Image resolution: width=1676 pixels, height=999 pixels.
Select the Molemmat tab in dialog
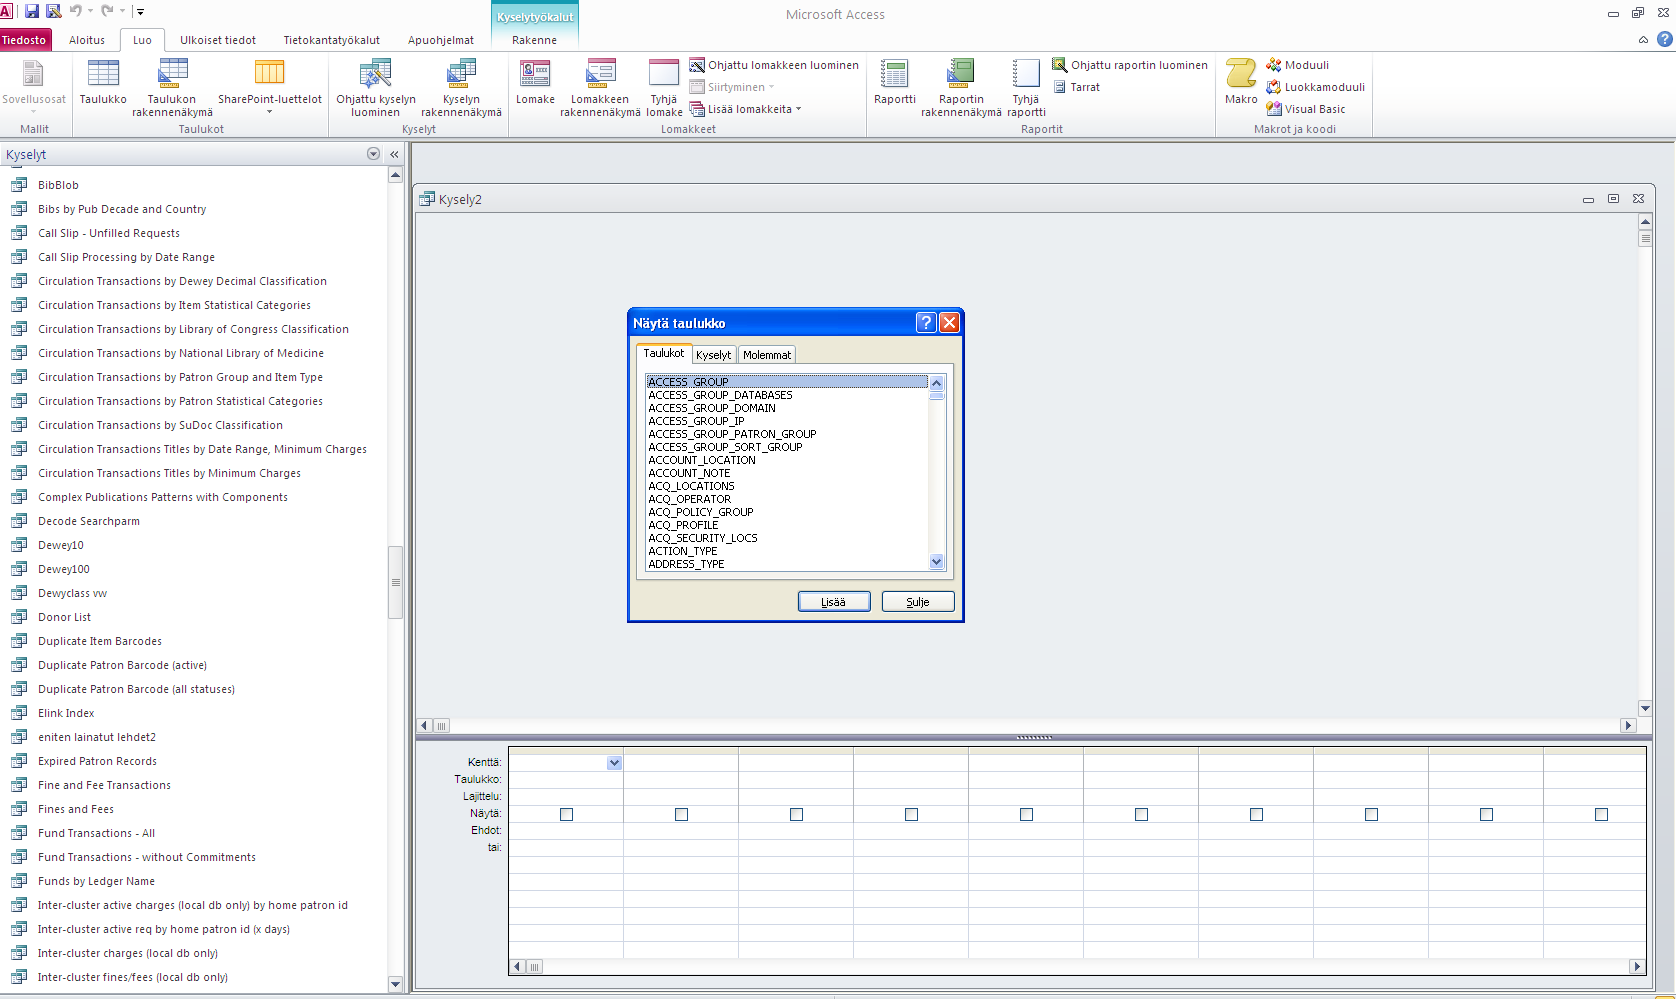tap(767, 355)
